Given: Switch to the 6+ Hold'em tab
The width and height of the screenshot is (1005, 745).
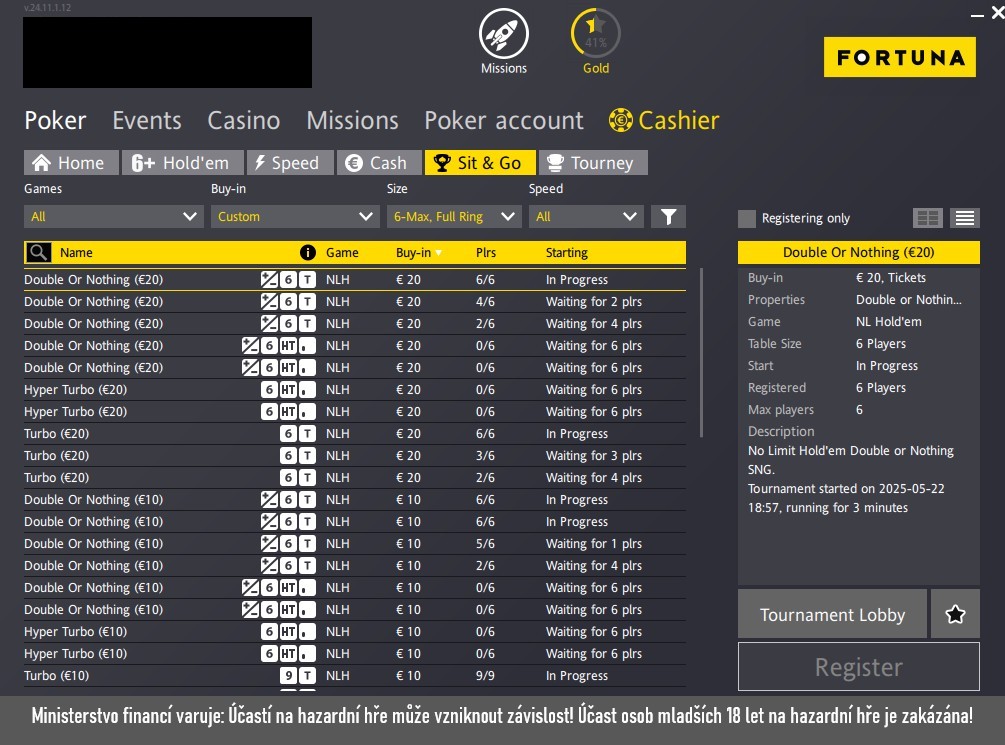Looking at the screenshot, I should click(x=183, y=163).
